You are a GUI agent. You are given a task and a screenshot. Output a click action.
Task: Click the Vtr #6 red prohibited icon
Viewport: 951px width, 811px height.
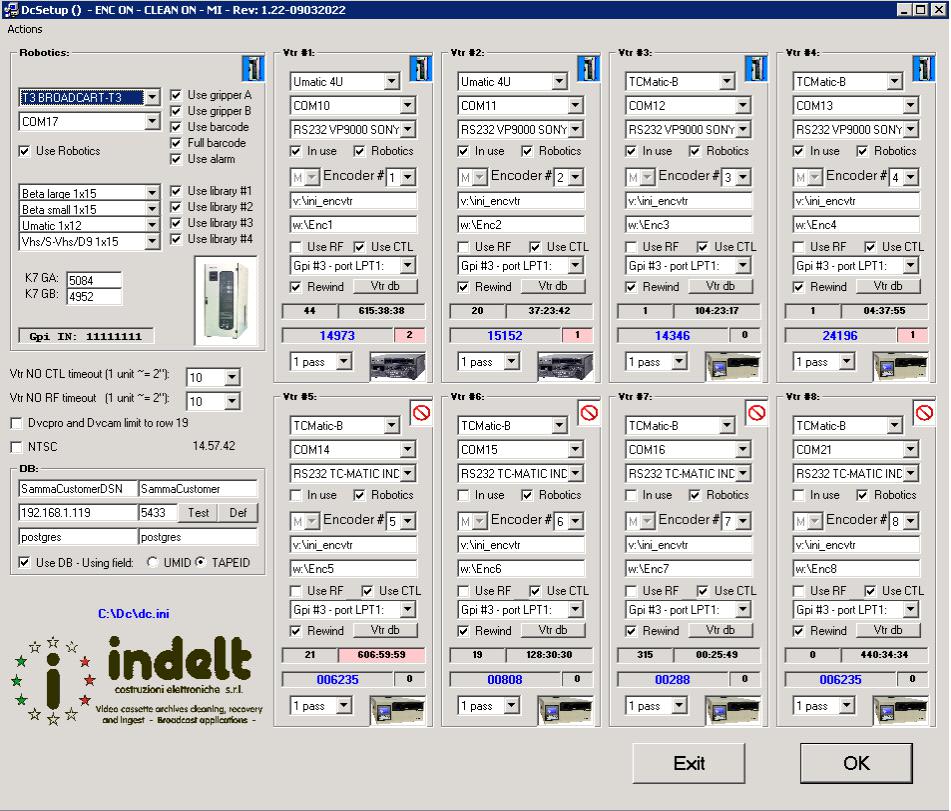pyautogui.click(x=589, y=413)
